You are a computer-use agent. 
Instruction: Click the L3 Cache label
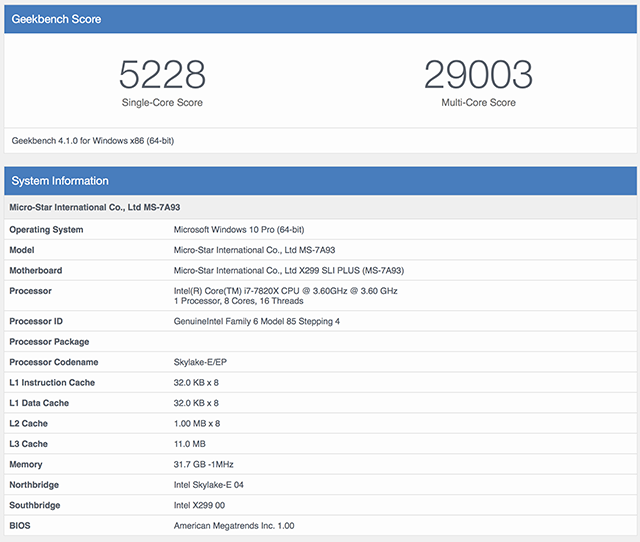28,444
